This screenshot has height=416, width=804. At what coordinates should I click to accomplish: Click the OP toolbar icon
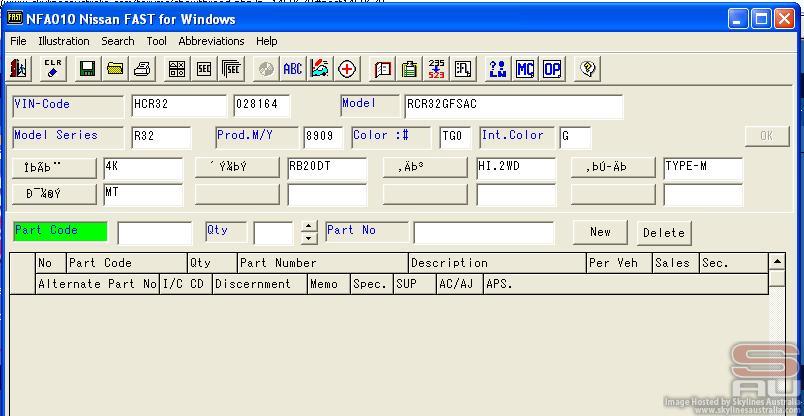(552, 68)
